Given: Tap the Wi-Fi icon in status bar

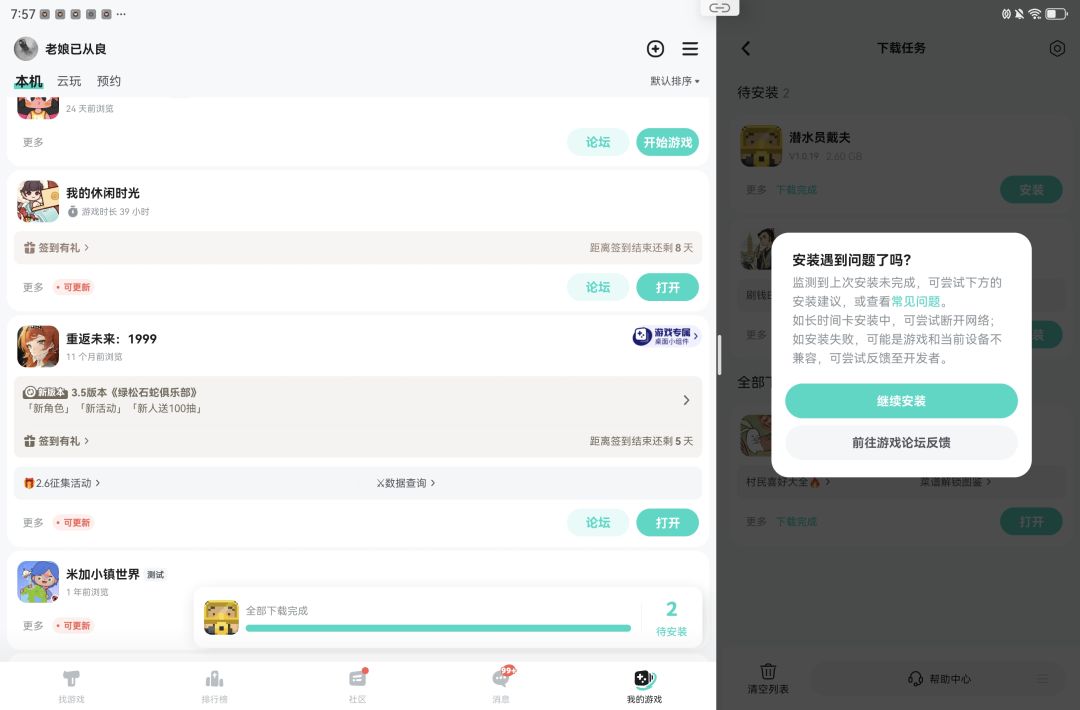Looking at the screenshot, I should point(1035,14).
